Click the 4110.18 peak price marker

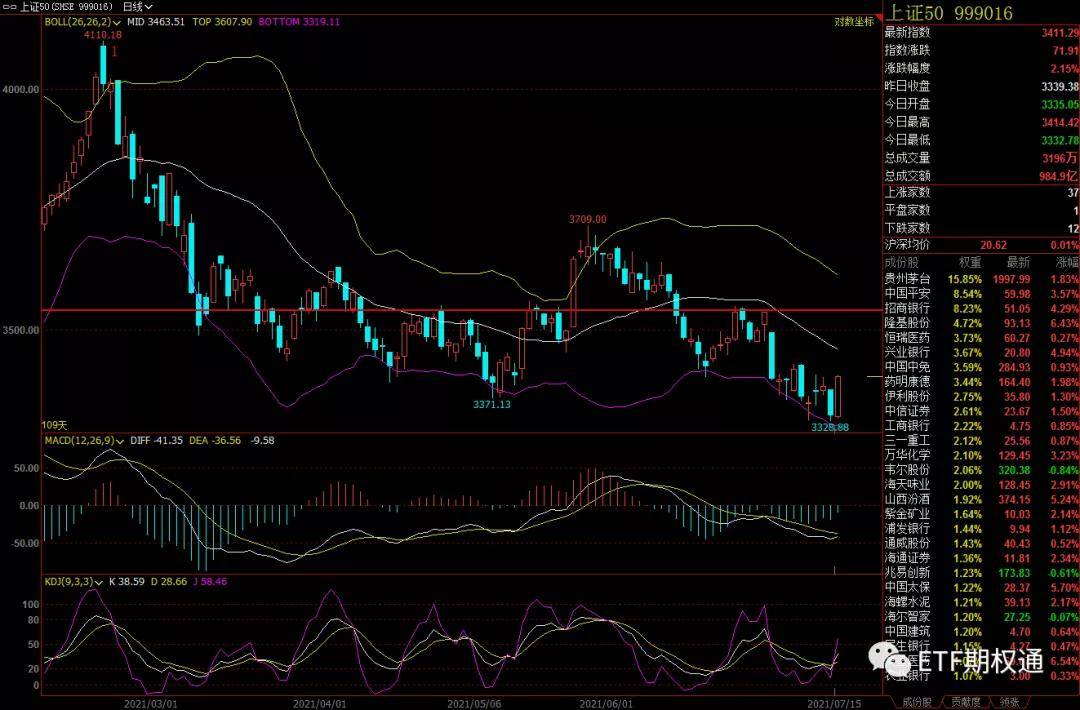(x=103, y=35)
